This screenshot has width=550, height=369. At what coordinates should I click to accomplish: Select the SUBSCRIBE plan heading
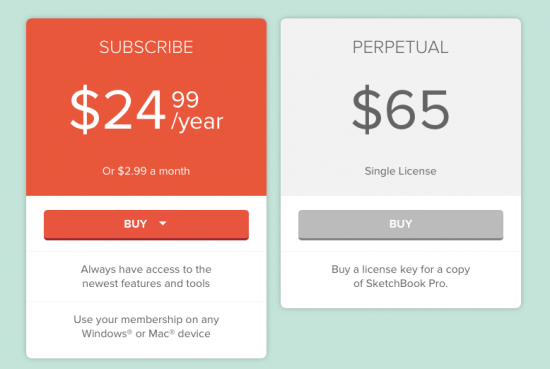pyautogui.click(x=146, y=47)
